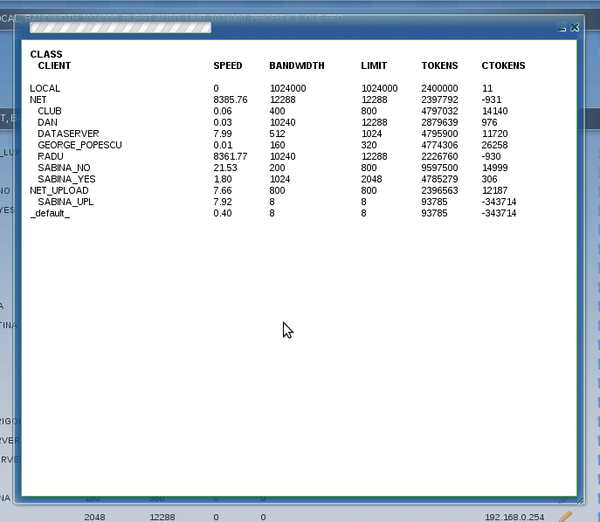Click RADU tokens value 2226760
The height and width of the screenshot is (522, 600).
point(440,157)
